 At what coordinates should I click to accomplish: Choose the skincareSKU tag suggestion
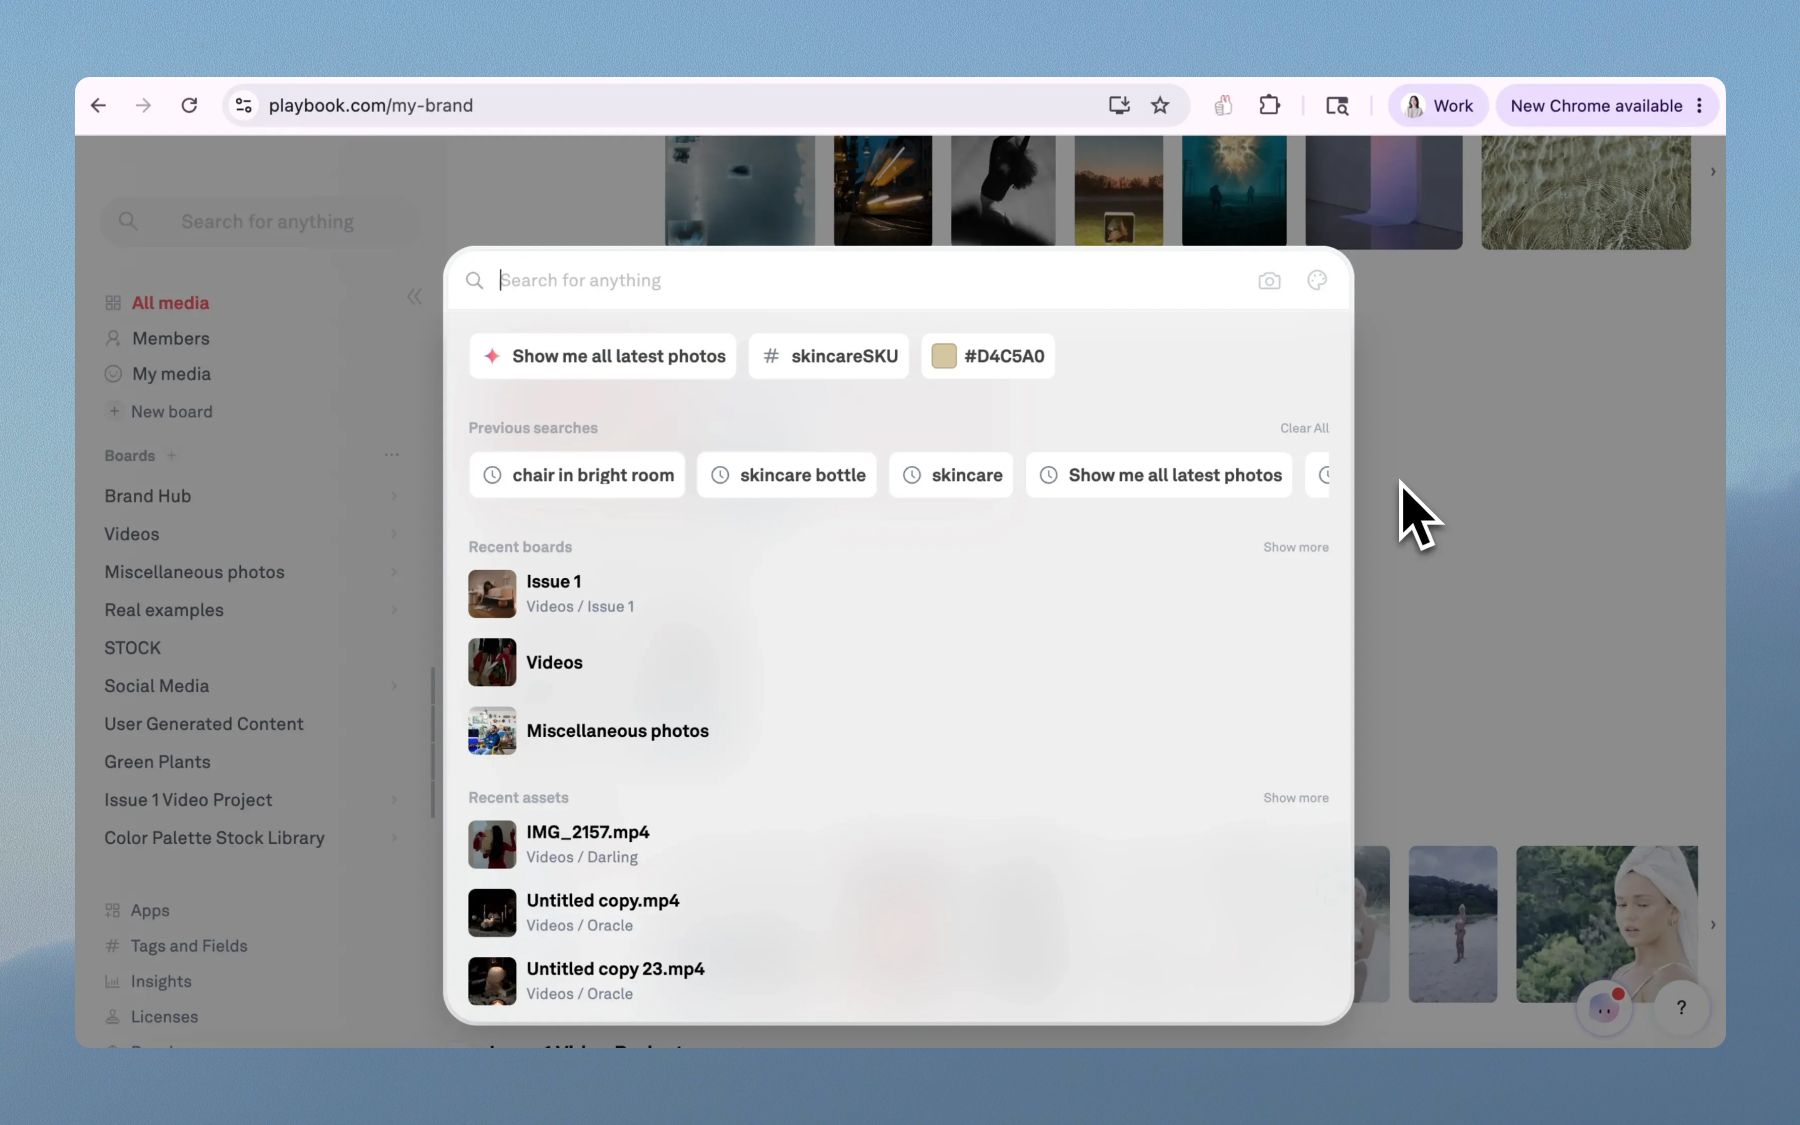[x=829, y=356]
